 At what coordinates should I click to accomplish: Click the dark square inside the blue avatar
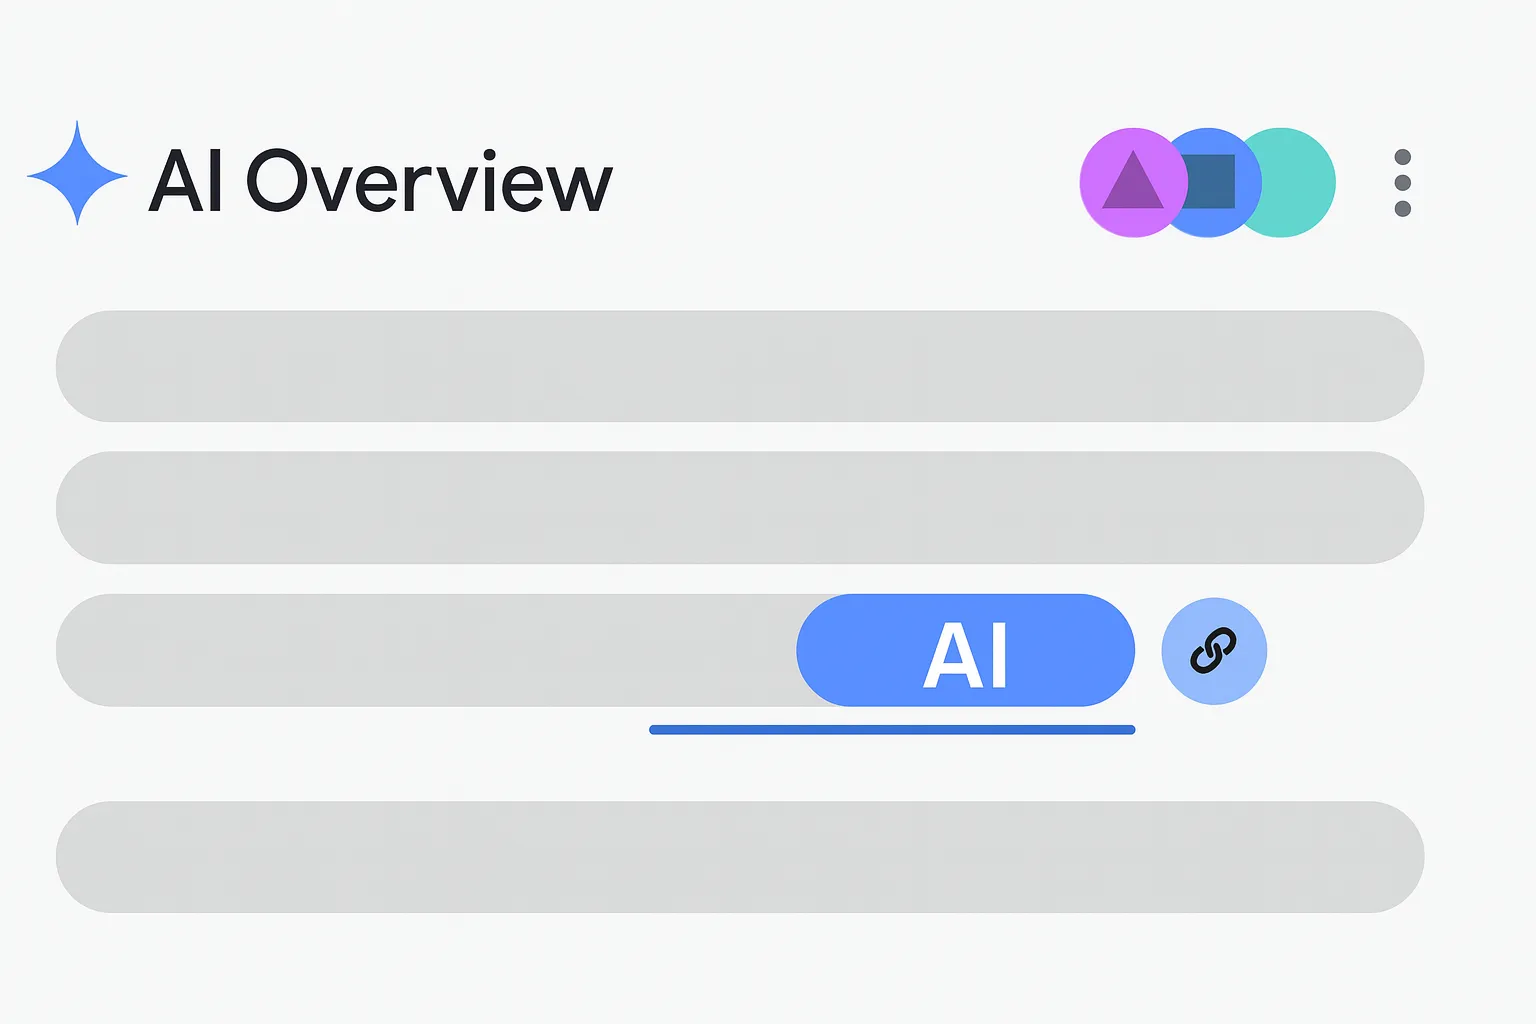1212,182
